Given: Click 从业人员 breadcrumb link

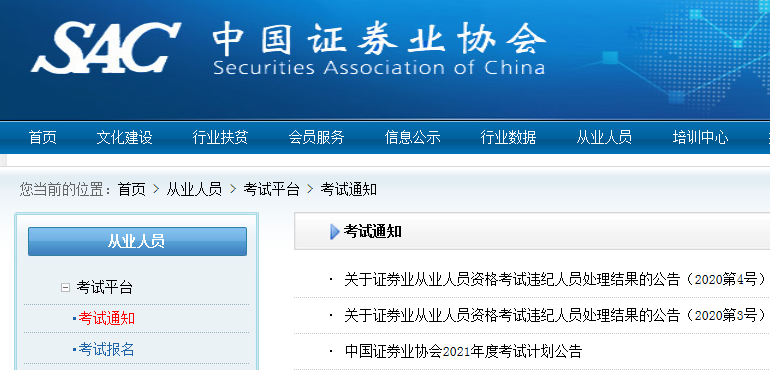Looking at the screenshot, I should (x=194, y=189).
